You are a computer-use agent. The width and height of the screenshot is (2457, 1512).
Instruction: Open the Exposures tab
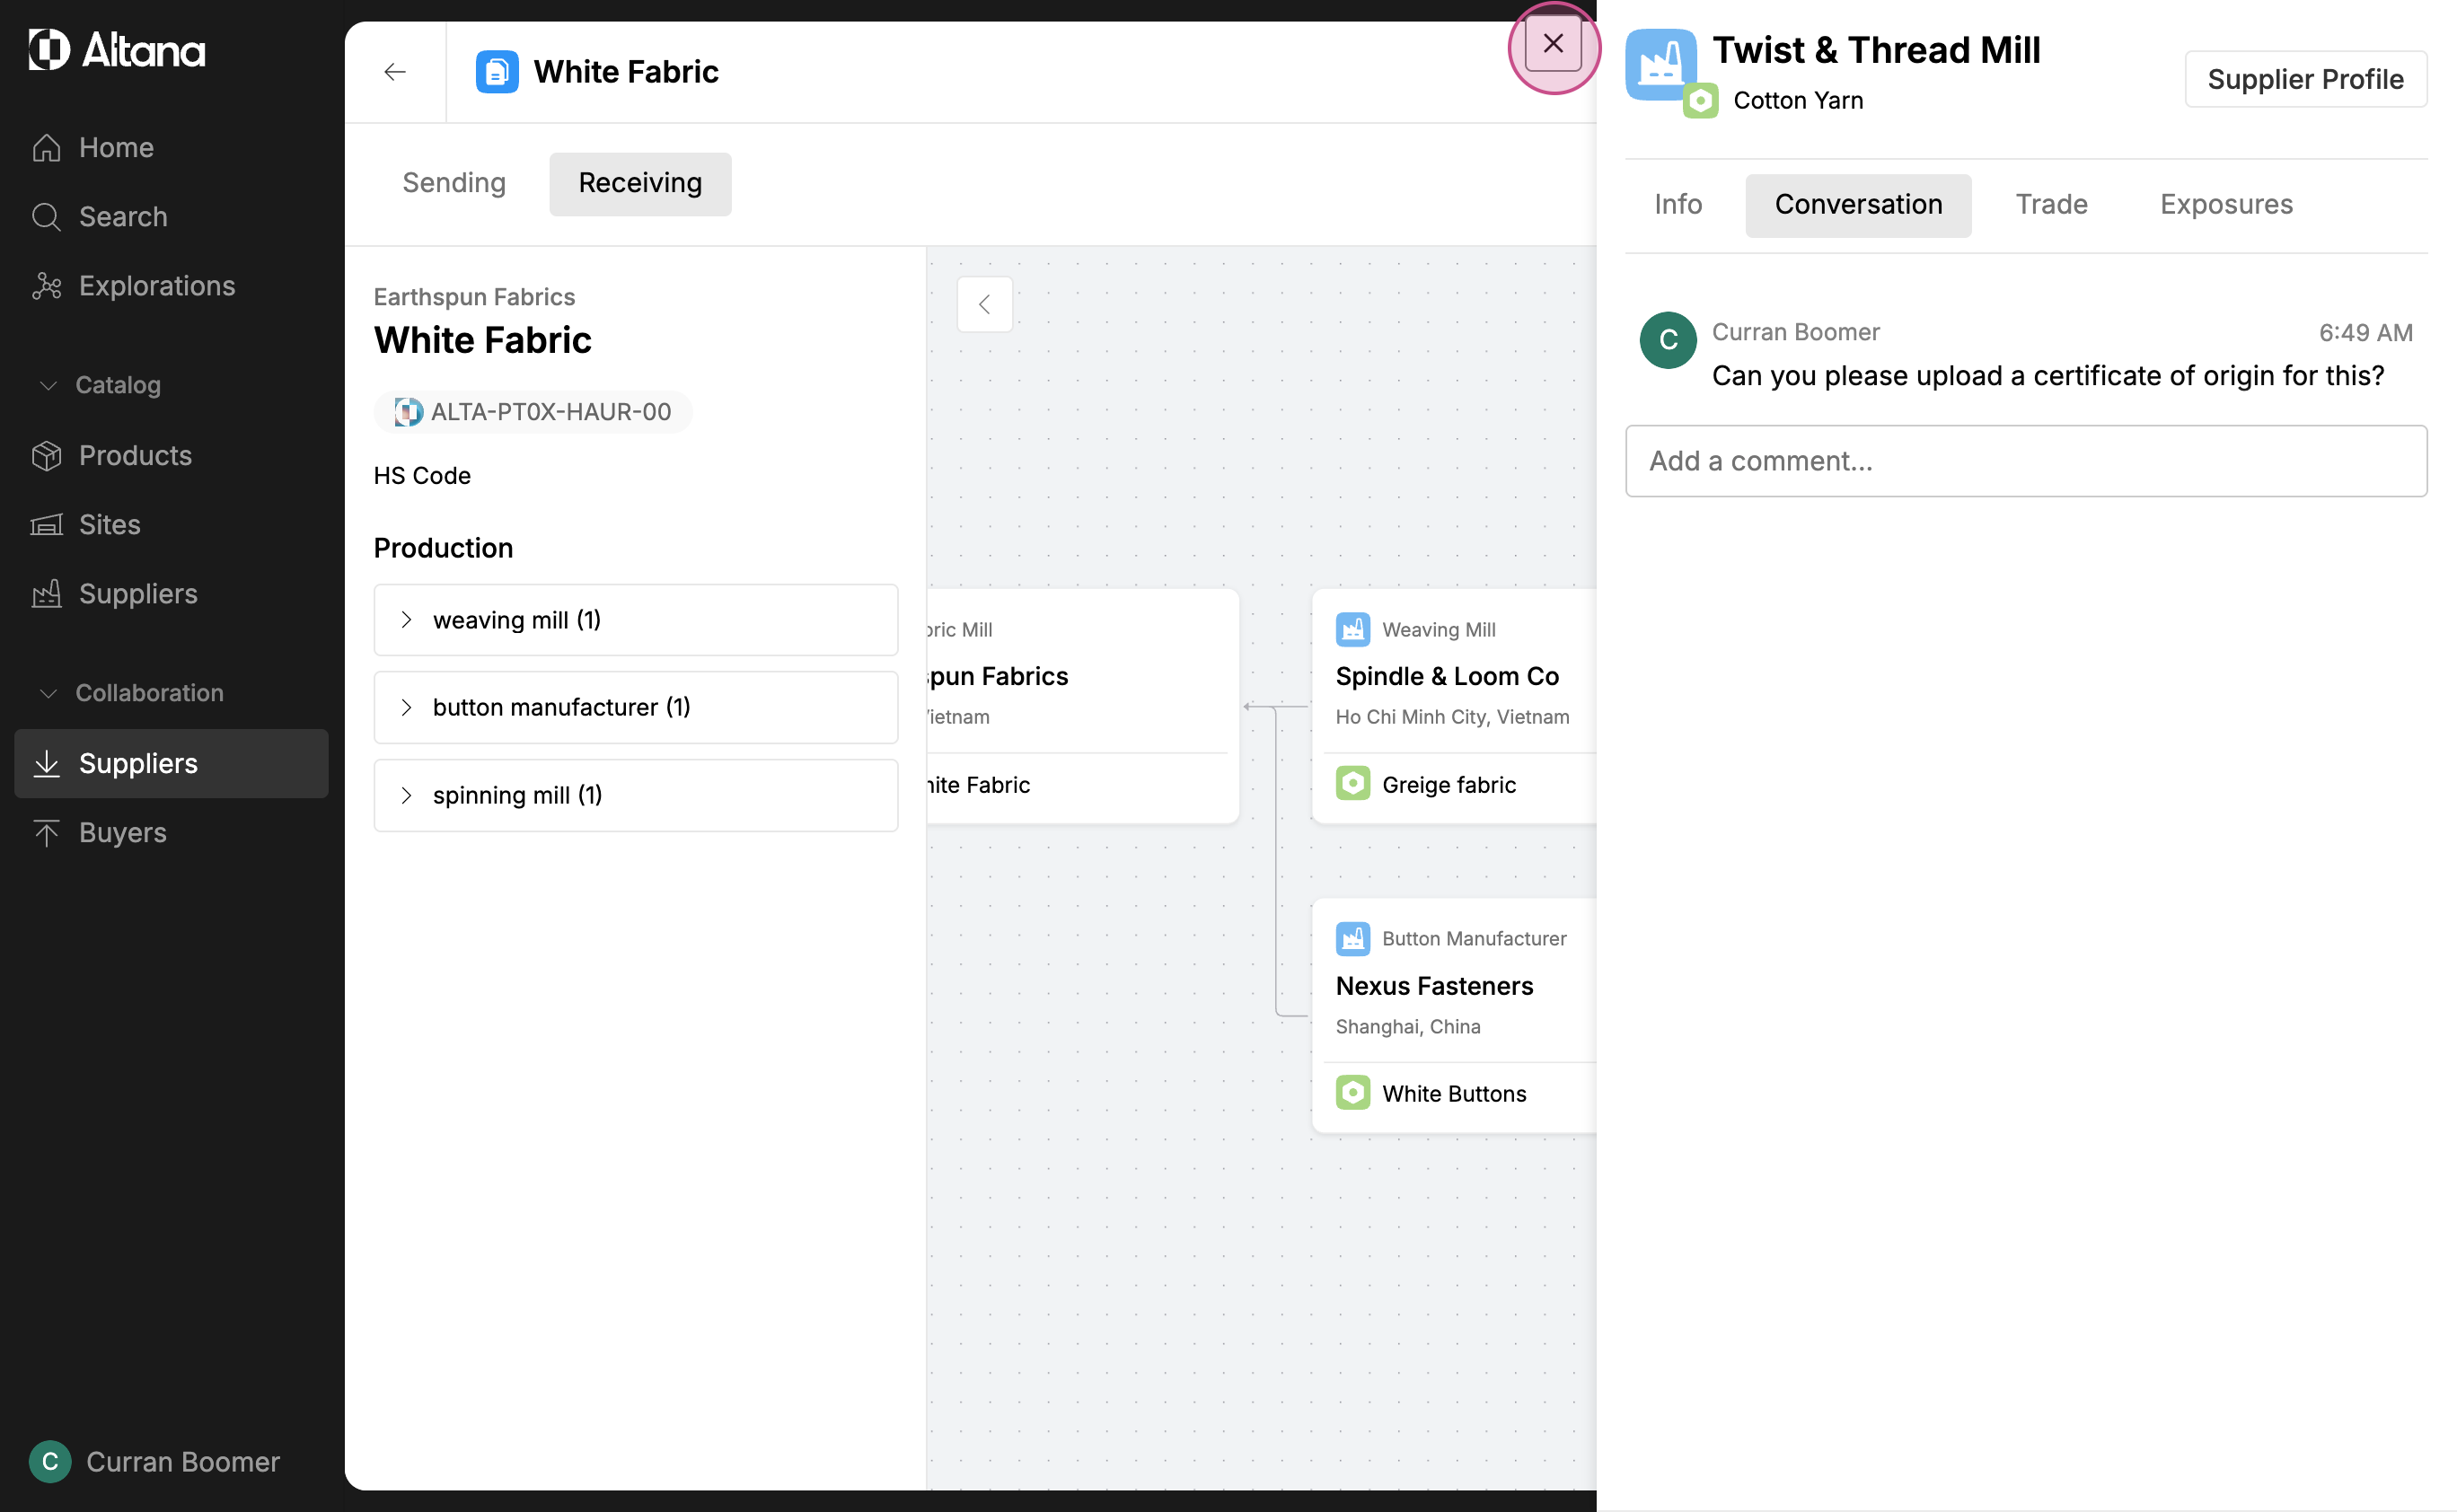tap(2225, 205)
